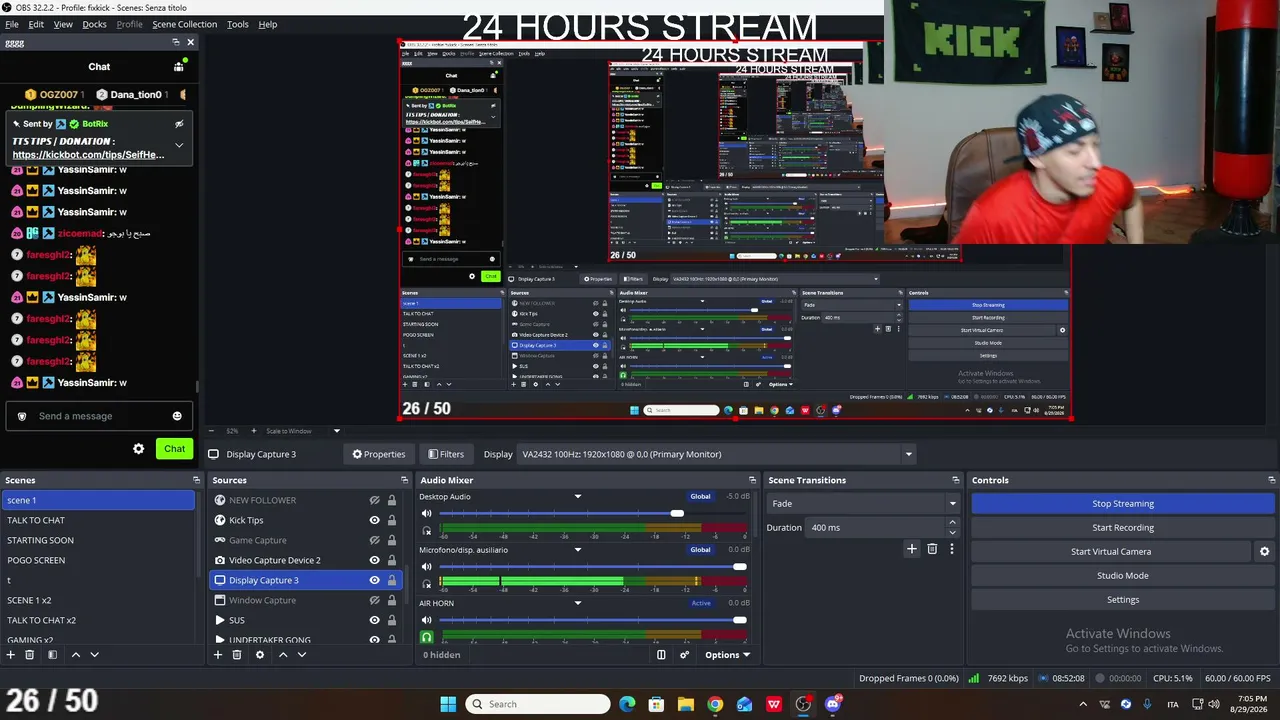
Task: Open transition properties three-dot menu
Action: tap(951, 548)
